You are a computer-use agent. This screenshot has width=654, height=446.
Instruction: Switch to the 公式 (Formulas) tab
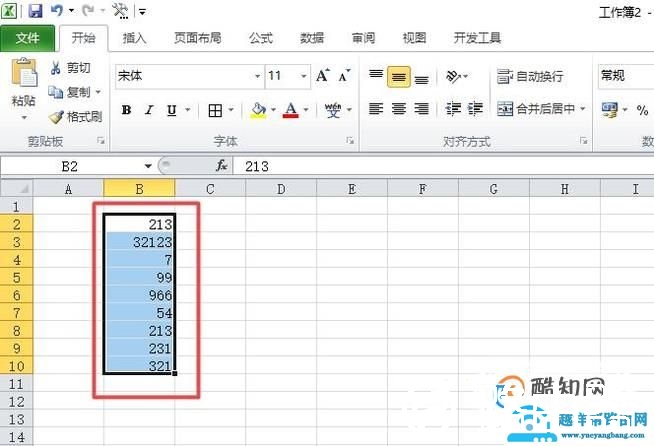point(261,38)
